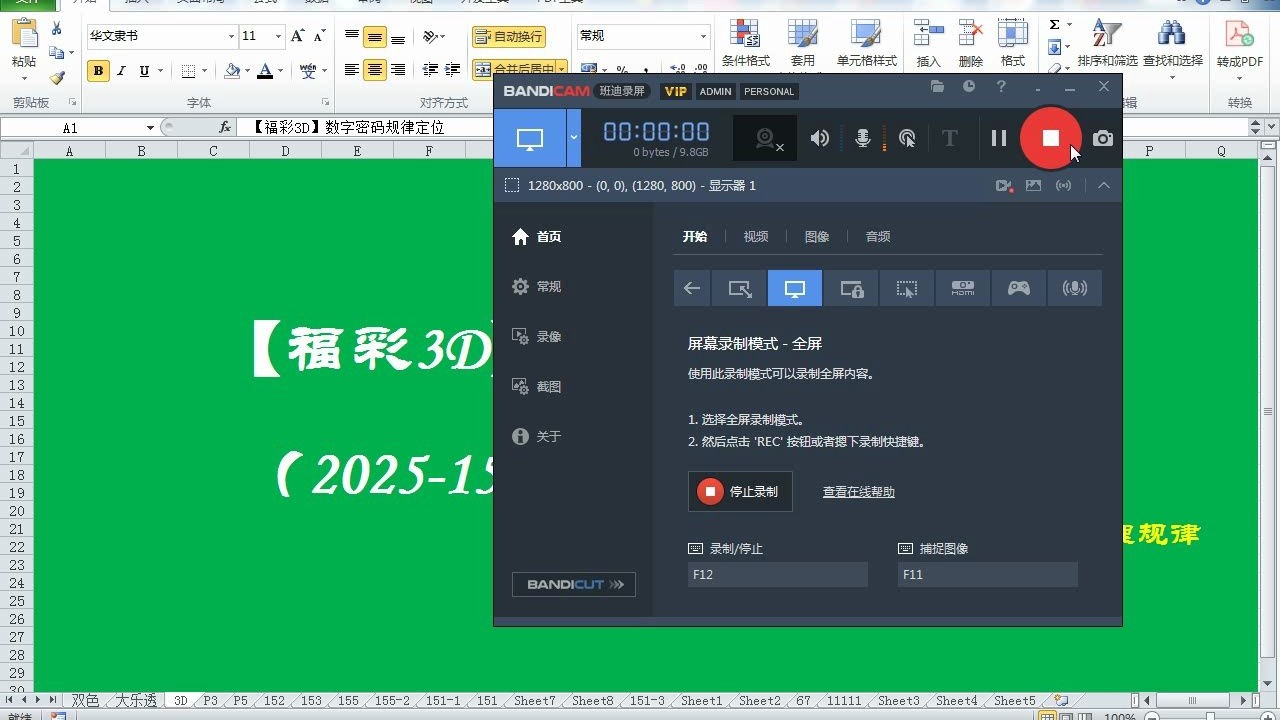The image size is (1280, 720).
Task: Switch to the 双色 sheet tab
Action: click(x=85, y=701)
